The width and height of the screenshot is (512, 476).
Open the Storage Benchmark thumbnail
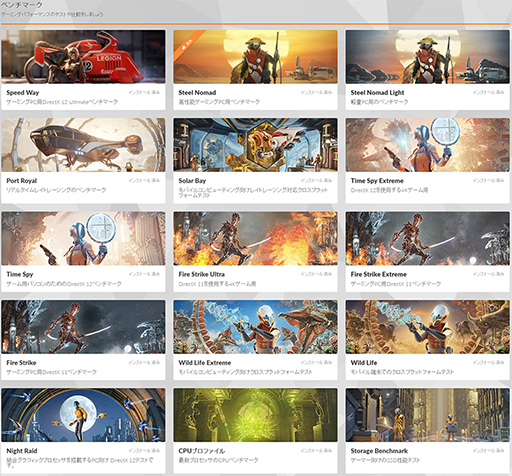(428, 415)
